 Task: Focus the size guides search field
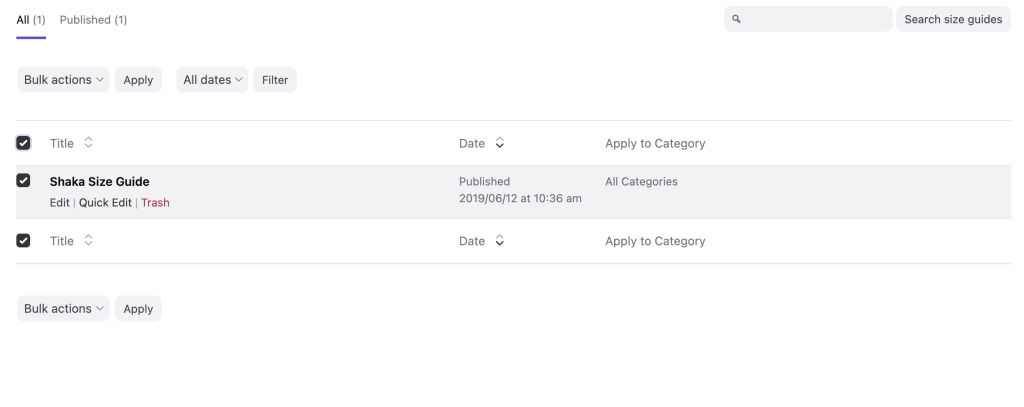pos(815,19)
